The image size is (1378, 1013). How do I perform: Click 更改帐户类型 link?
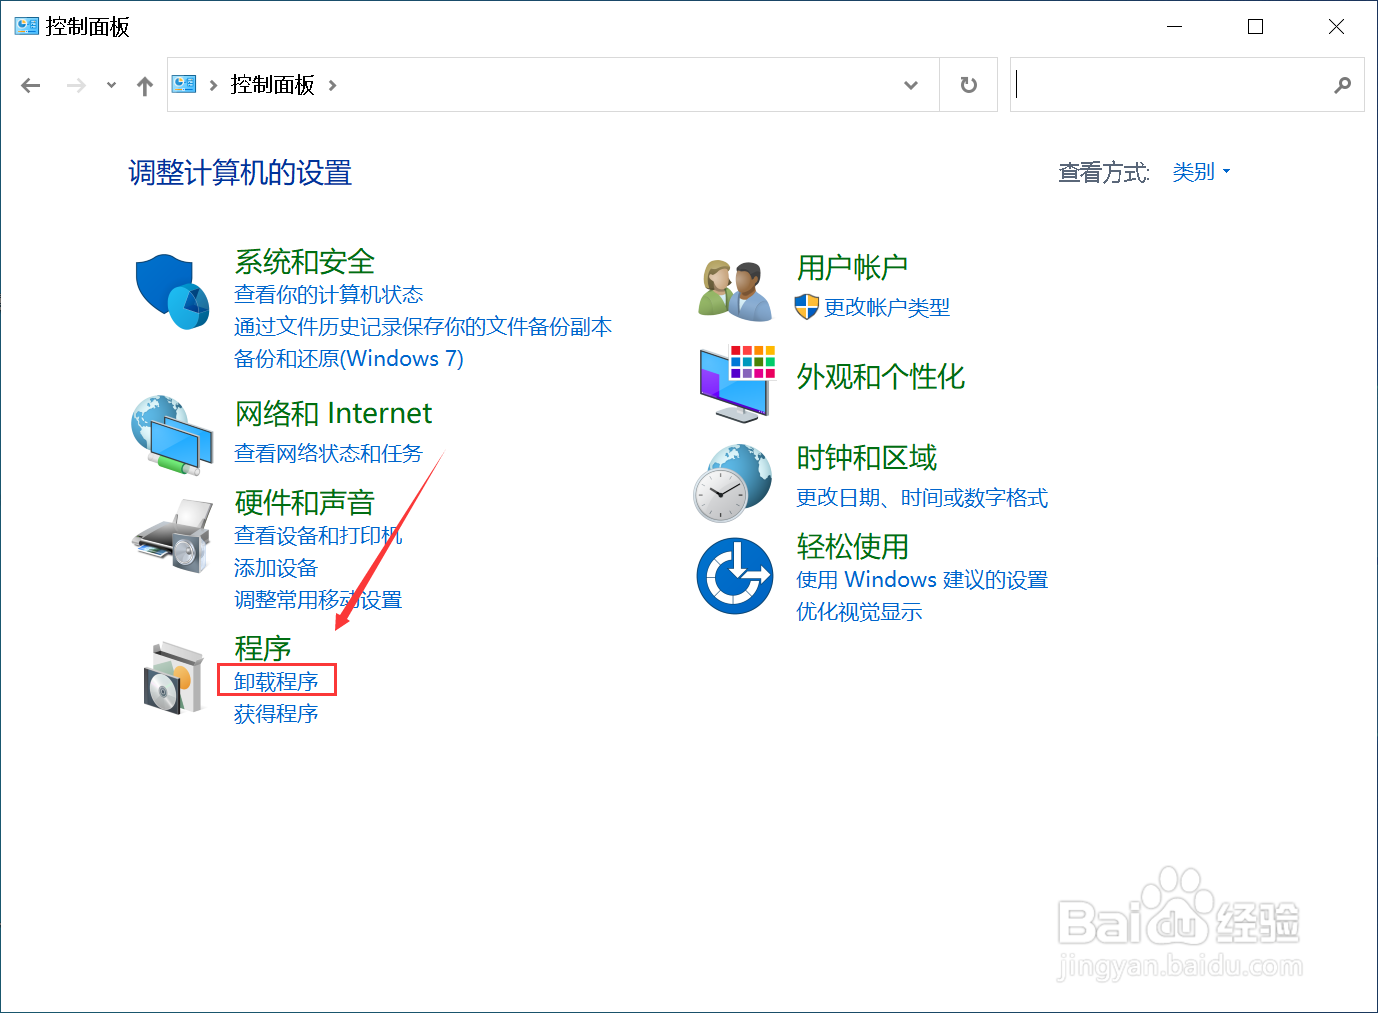(887, 308)
